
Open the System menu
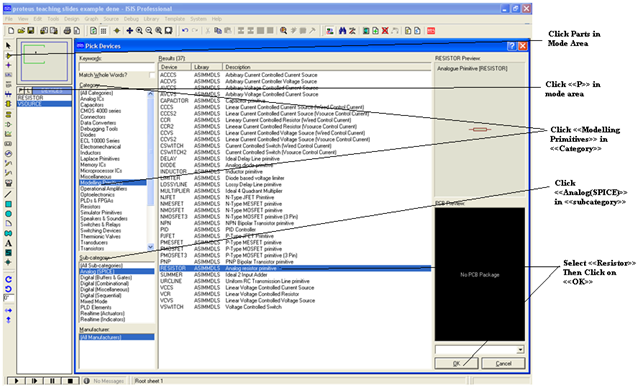[198, 19]
